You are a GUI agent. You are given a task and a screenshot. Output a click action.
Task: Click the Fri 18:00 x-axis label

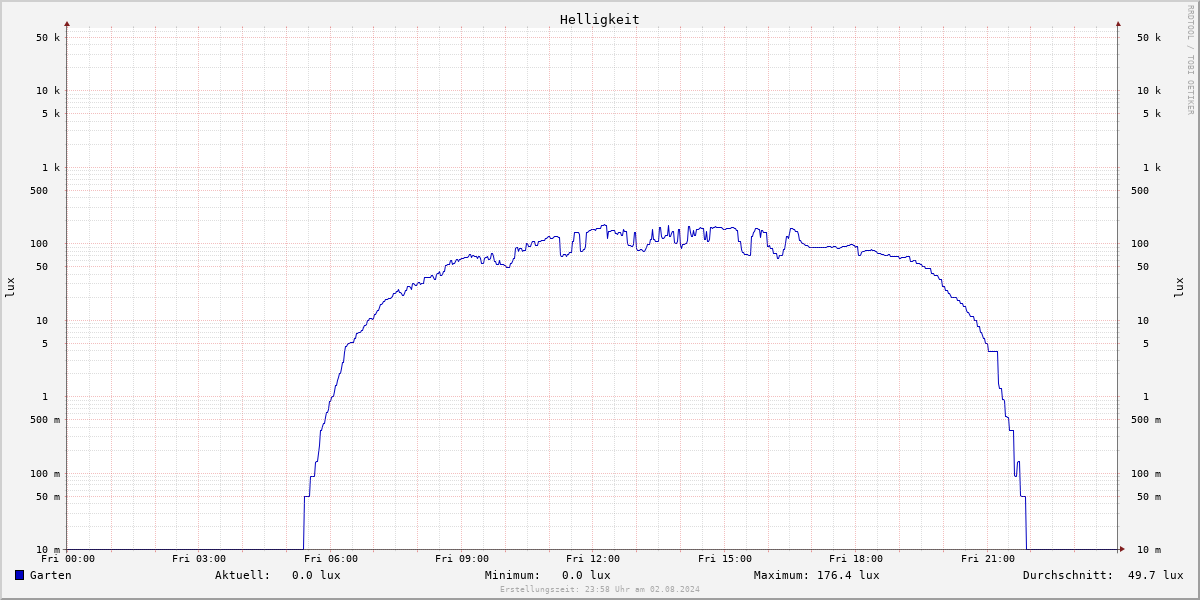pyautogui.click(x=856, y=559)
